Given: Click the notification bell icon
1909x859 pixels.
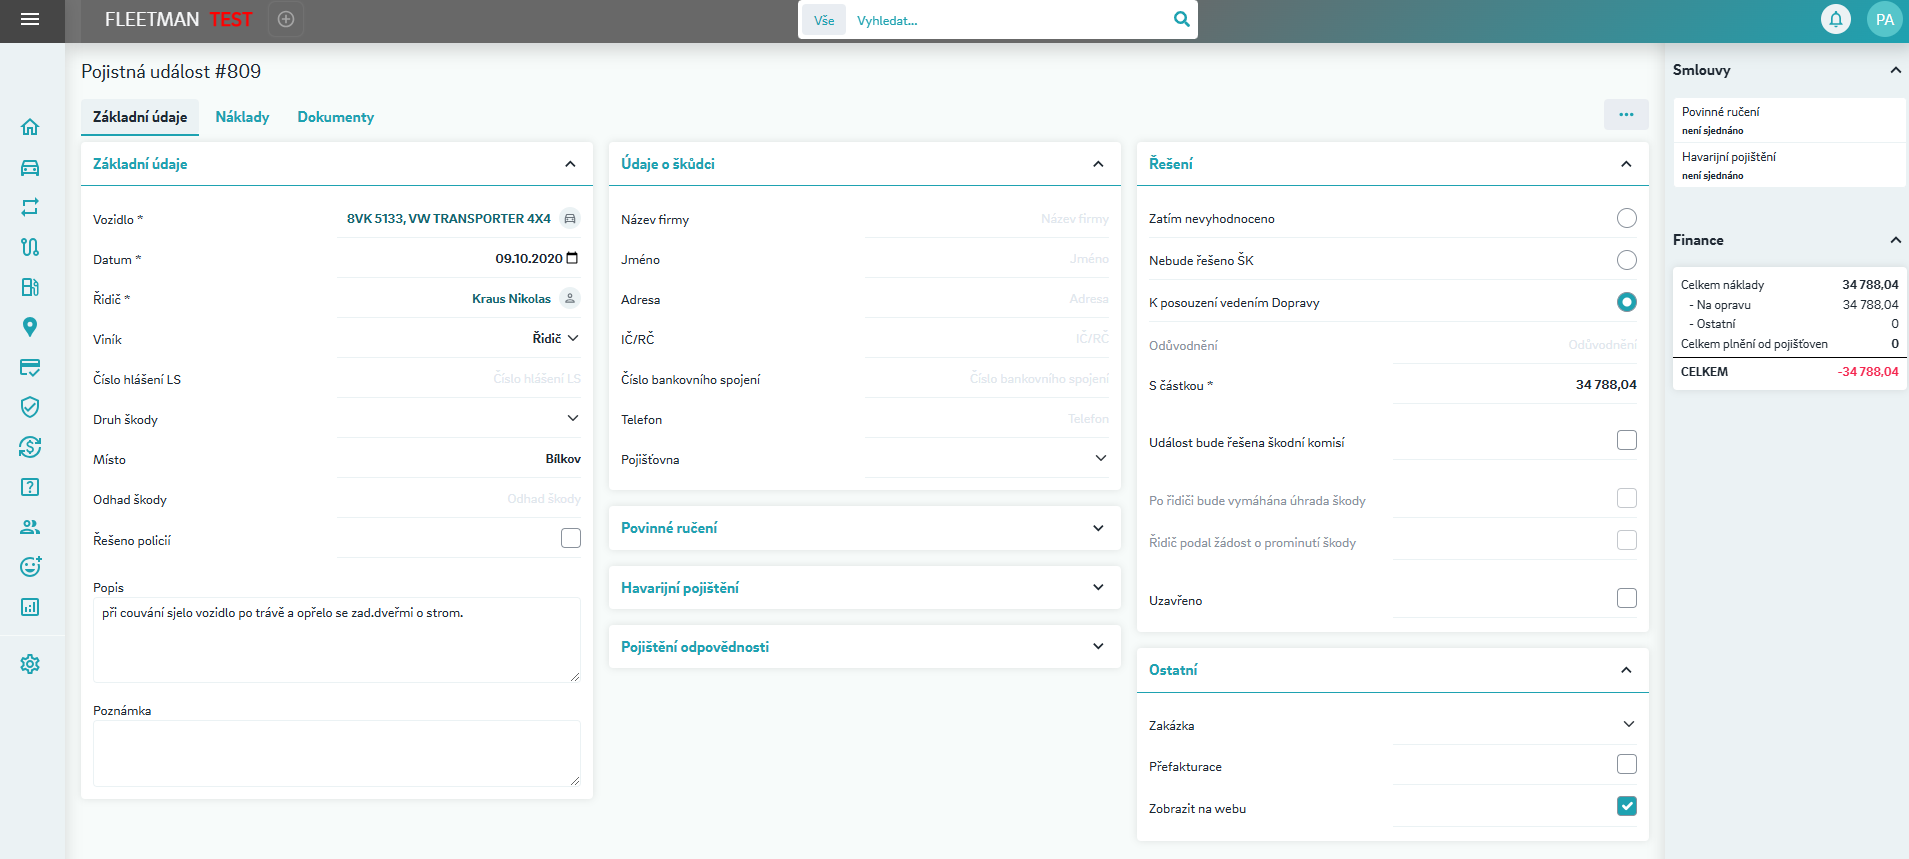Looking at the screenshot, I should click(1835, 20).
